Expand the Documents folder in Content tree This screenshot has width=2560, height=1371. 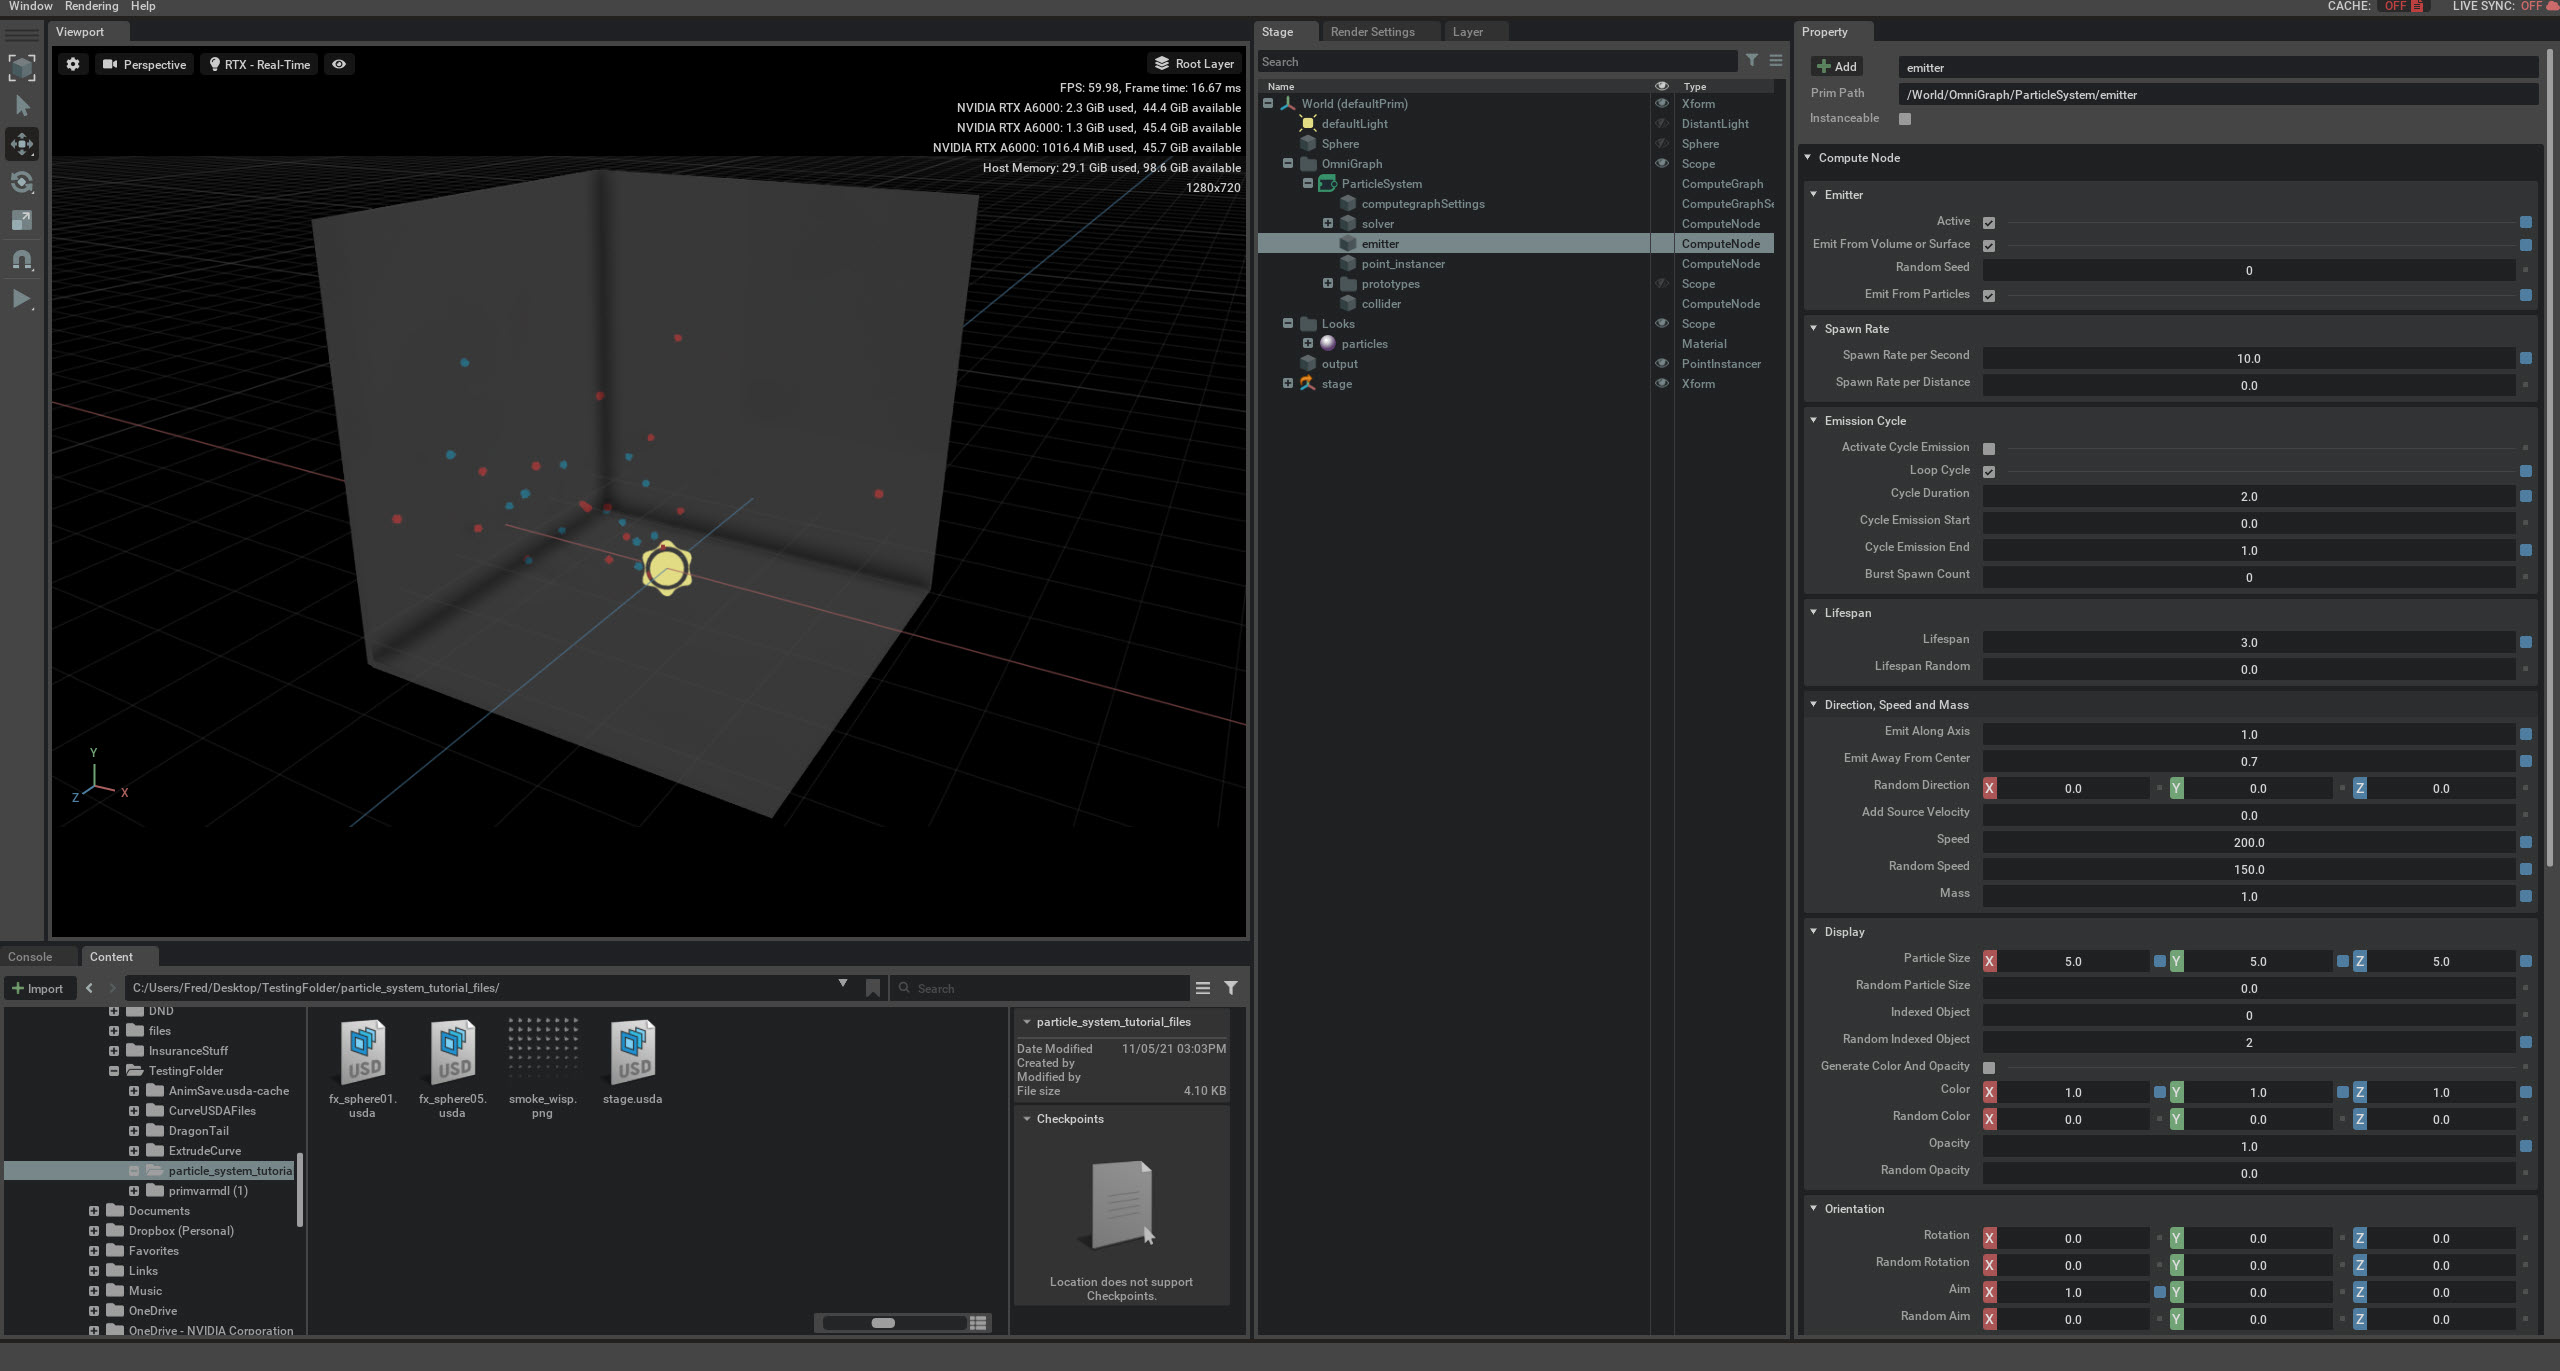click(x=94, y=1211)
